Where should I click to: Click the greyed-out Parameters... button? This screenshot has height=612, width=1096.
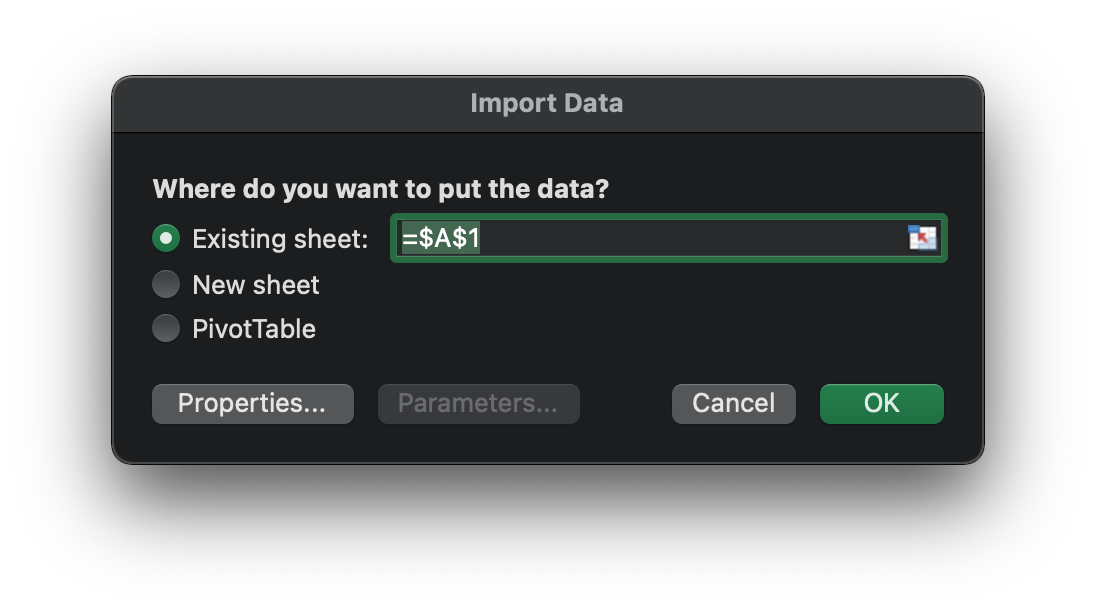pyautogui.click(x=479, y=404)
